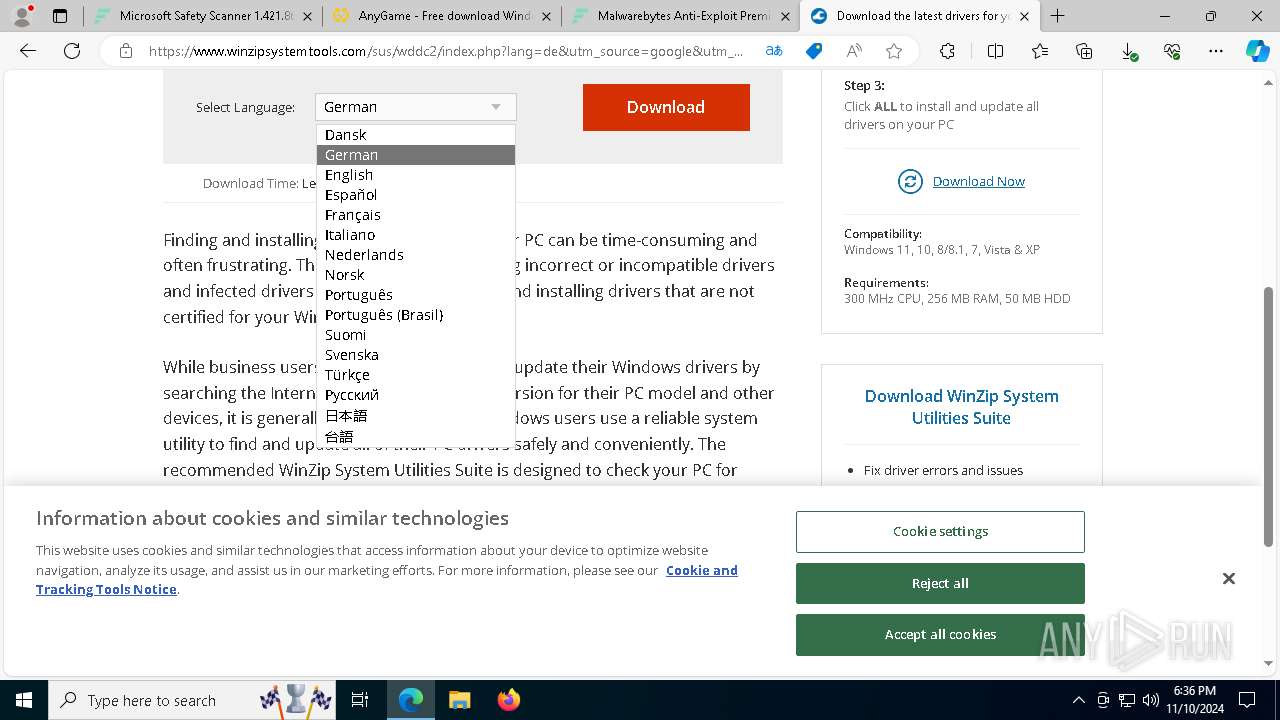Open the volume control icon
The height and width of the screenshot is (720, 1280).
[x=1151, y=700]
